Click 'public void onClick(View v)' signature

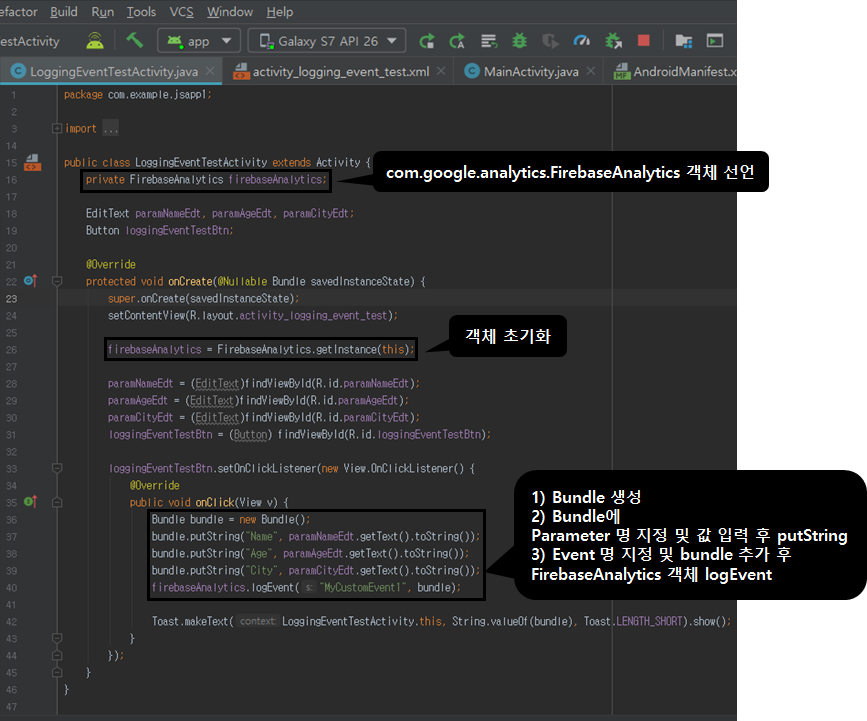tap(203, 503)
